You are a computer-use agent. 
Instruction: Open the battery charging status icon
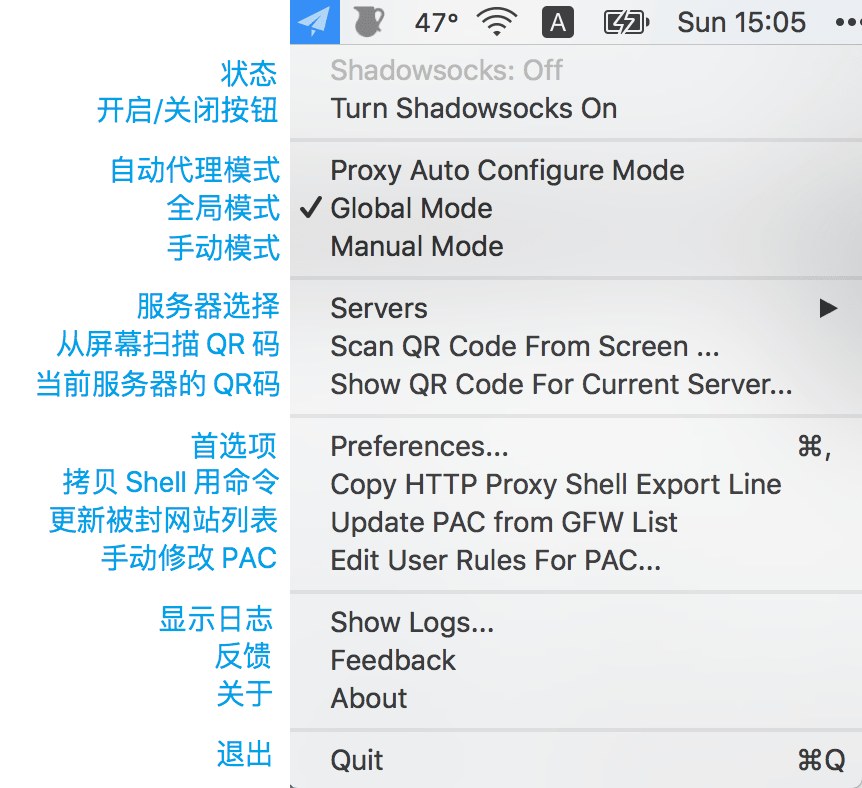coord(626,23)
